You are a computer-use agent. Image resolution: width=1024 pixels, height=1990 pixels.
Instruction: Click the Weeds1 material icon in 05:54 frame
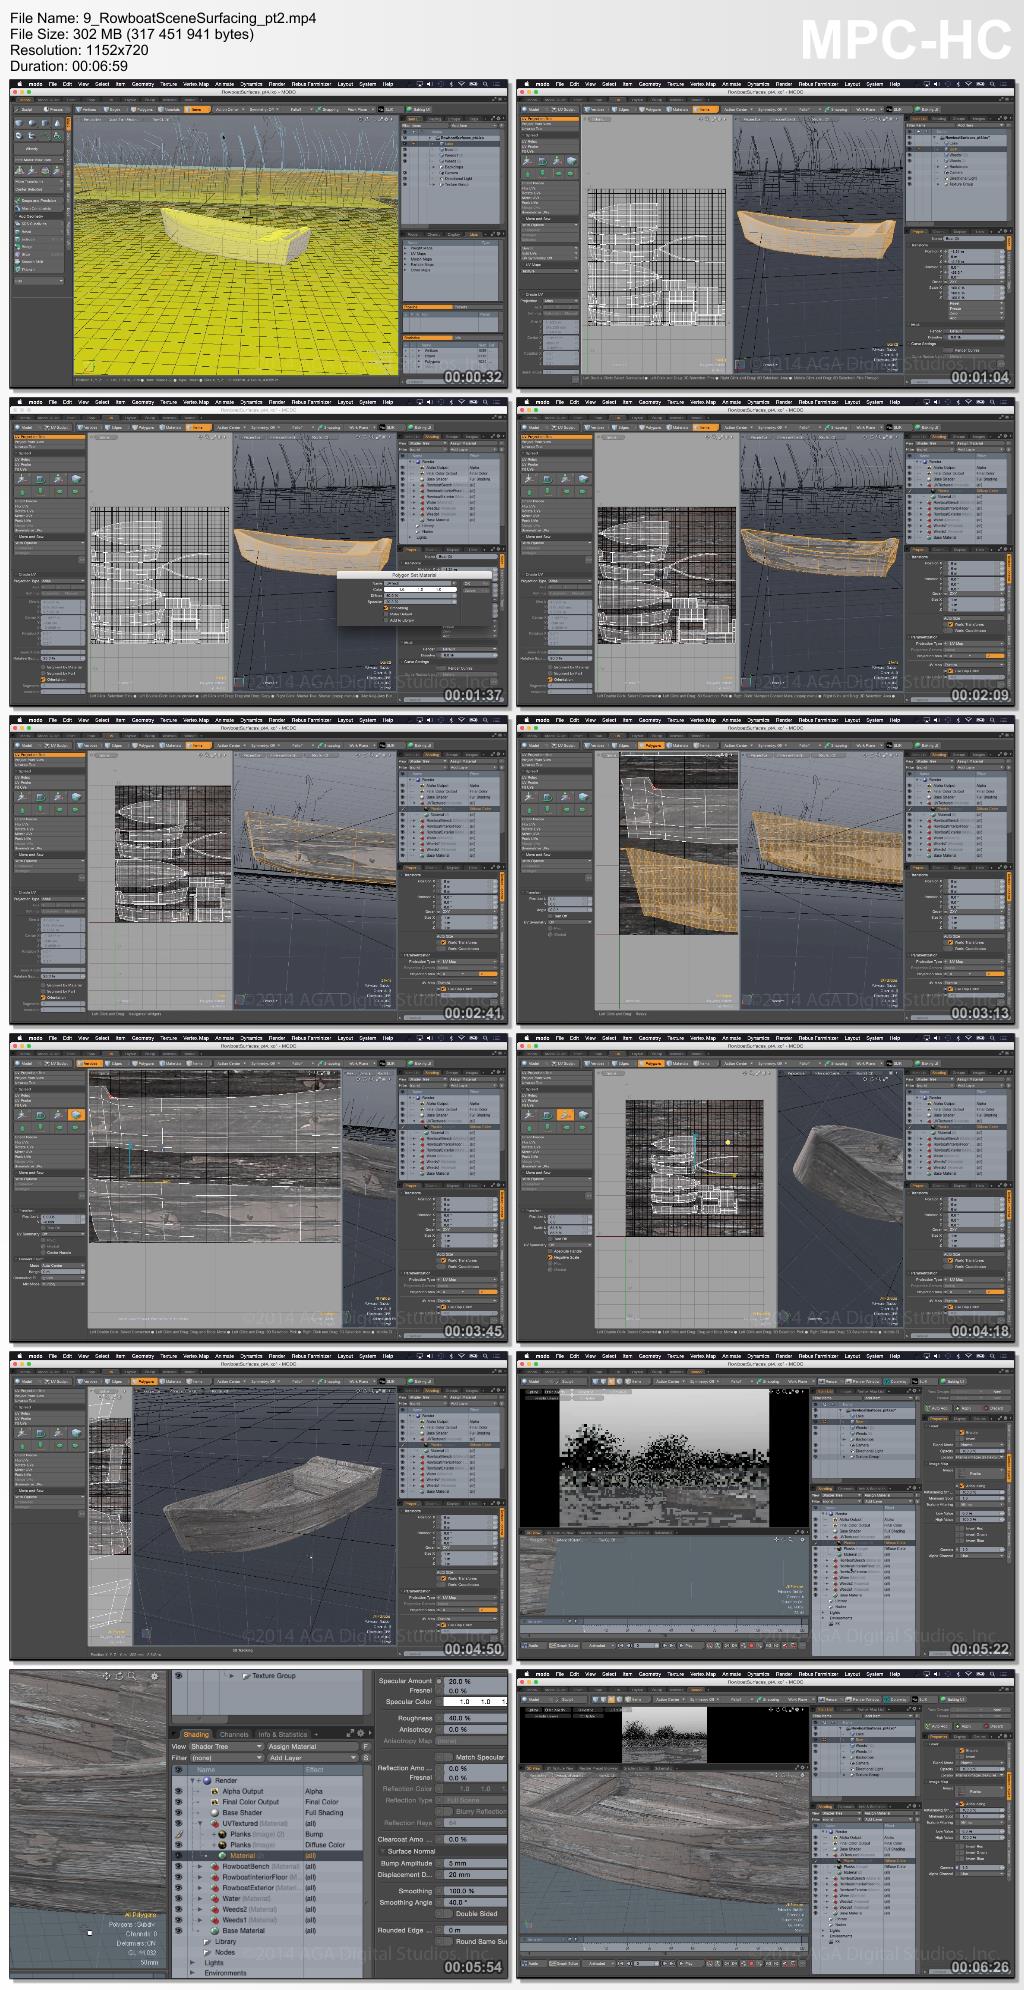point(215,1920)
